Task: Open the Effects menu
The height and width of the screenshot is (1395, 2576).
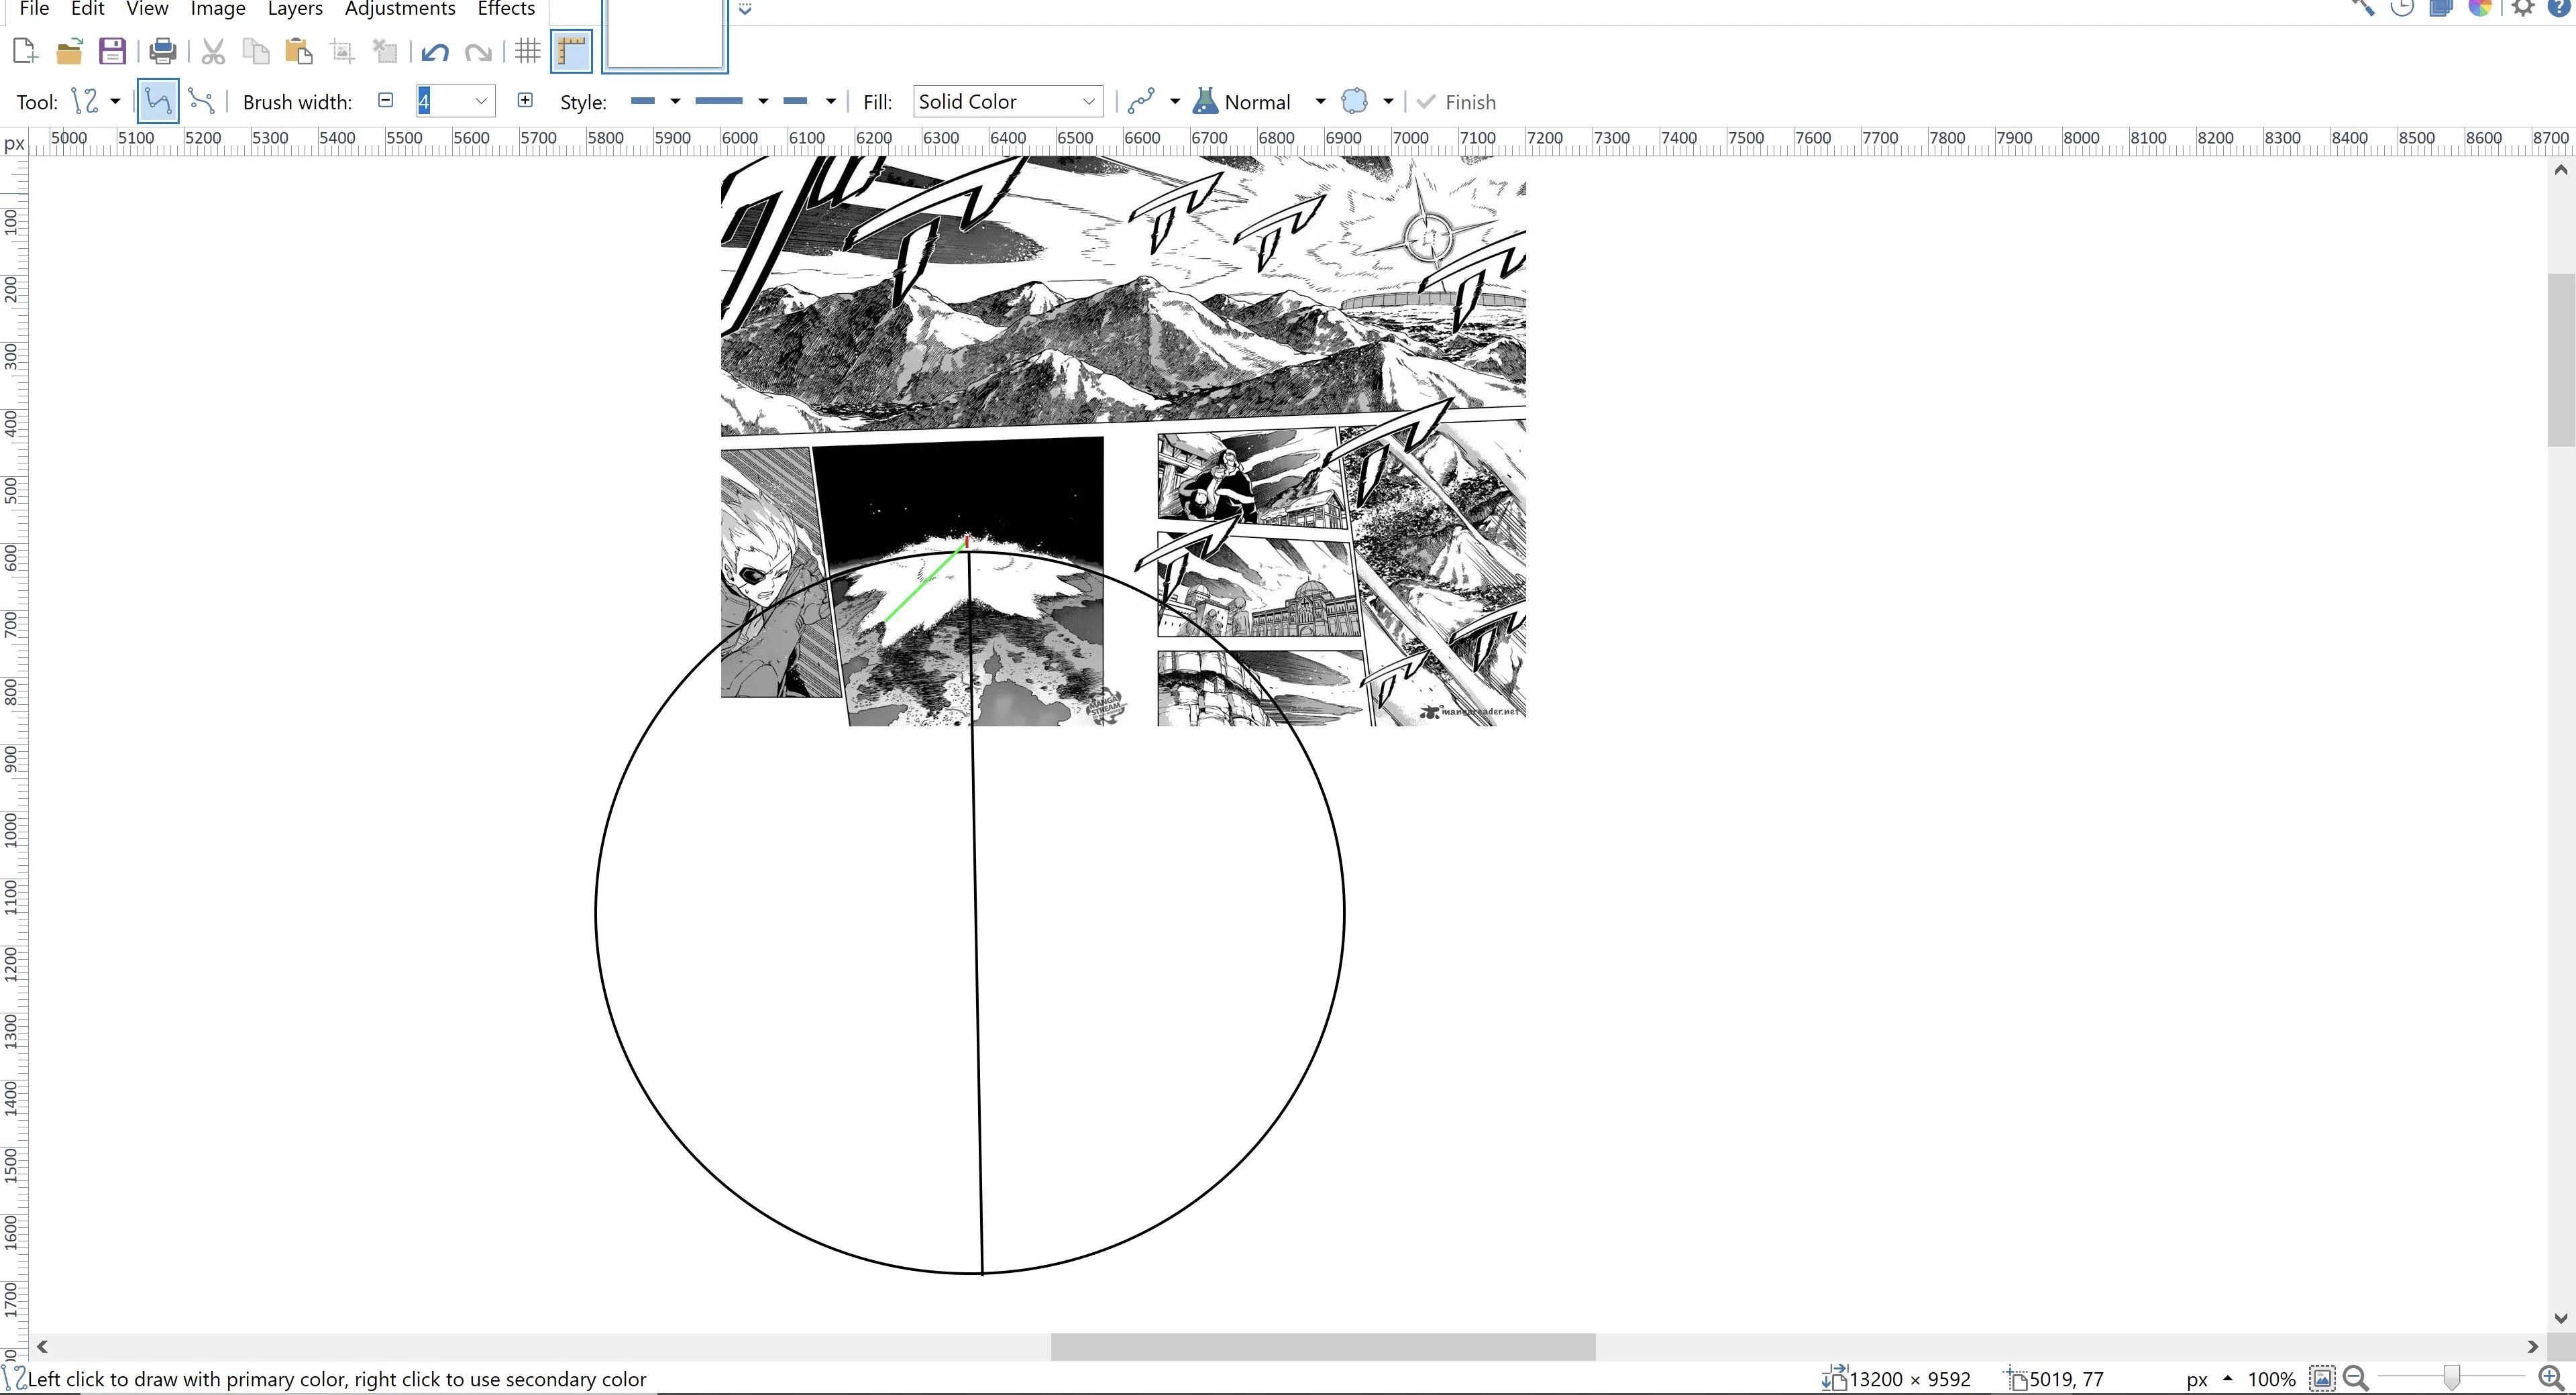Action: pyautogui.click(x=506, y=9)
